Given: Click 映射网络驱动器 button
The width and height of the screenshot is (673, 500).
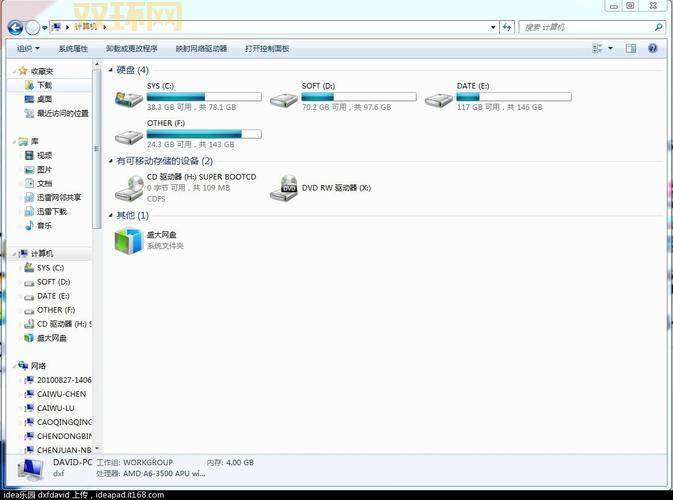Looking at the screenshot, I should [x=201, y=48].
